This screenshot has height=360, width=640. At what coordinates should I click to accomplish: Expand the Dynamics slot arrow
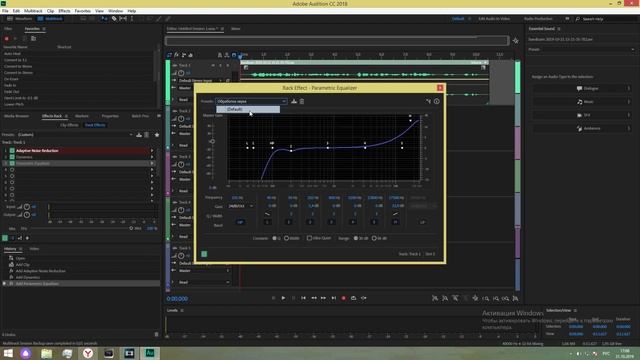coord(152,157)
